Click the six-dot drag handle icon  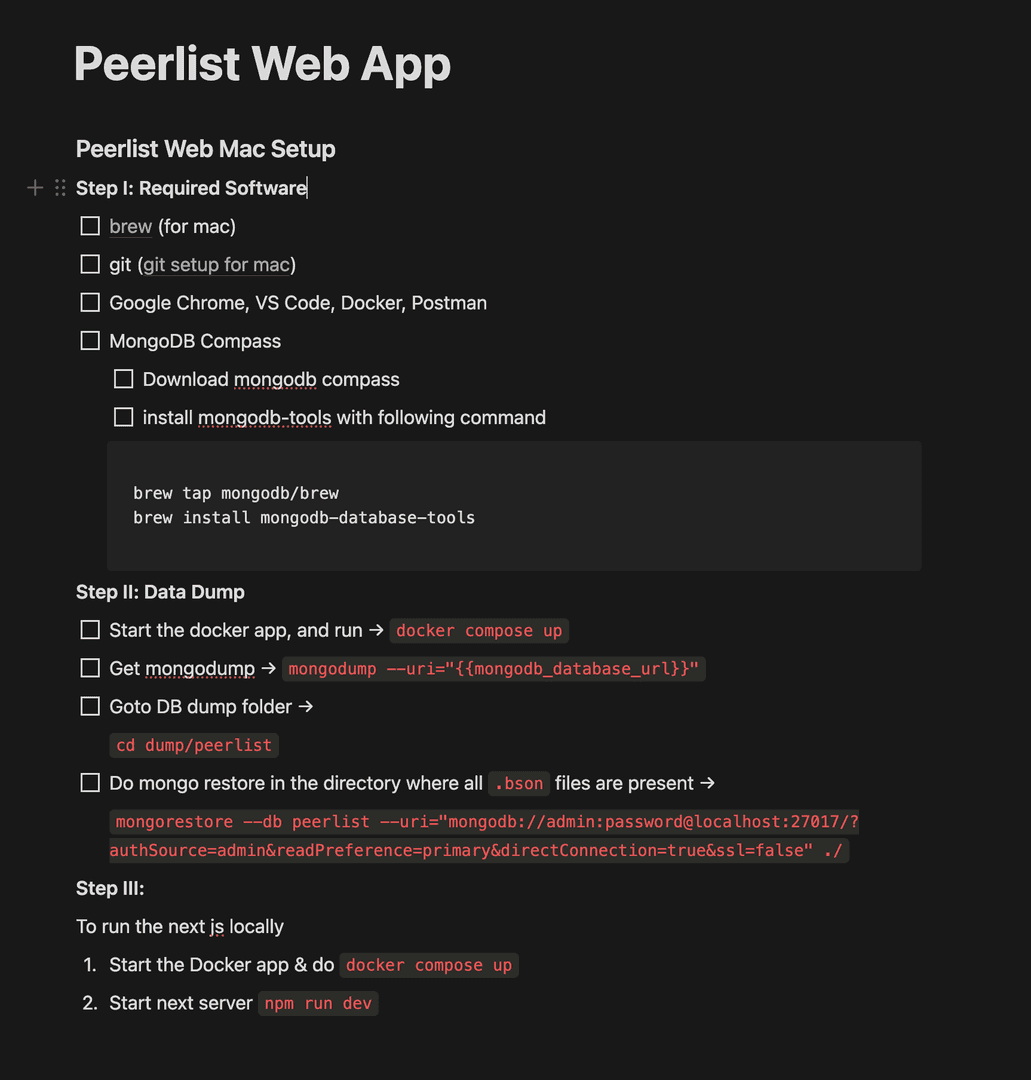click(x=61, y=187)
